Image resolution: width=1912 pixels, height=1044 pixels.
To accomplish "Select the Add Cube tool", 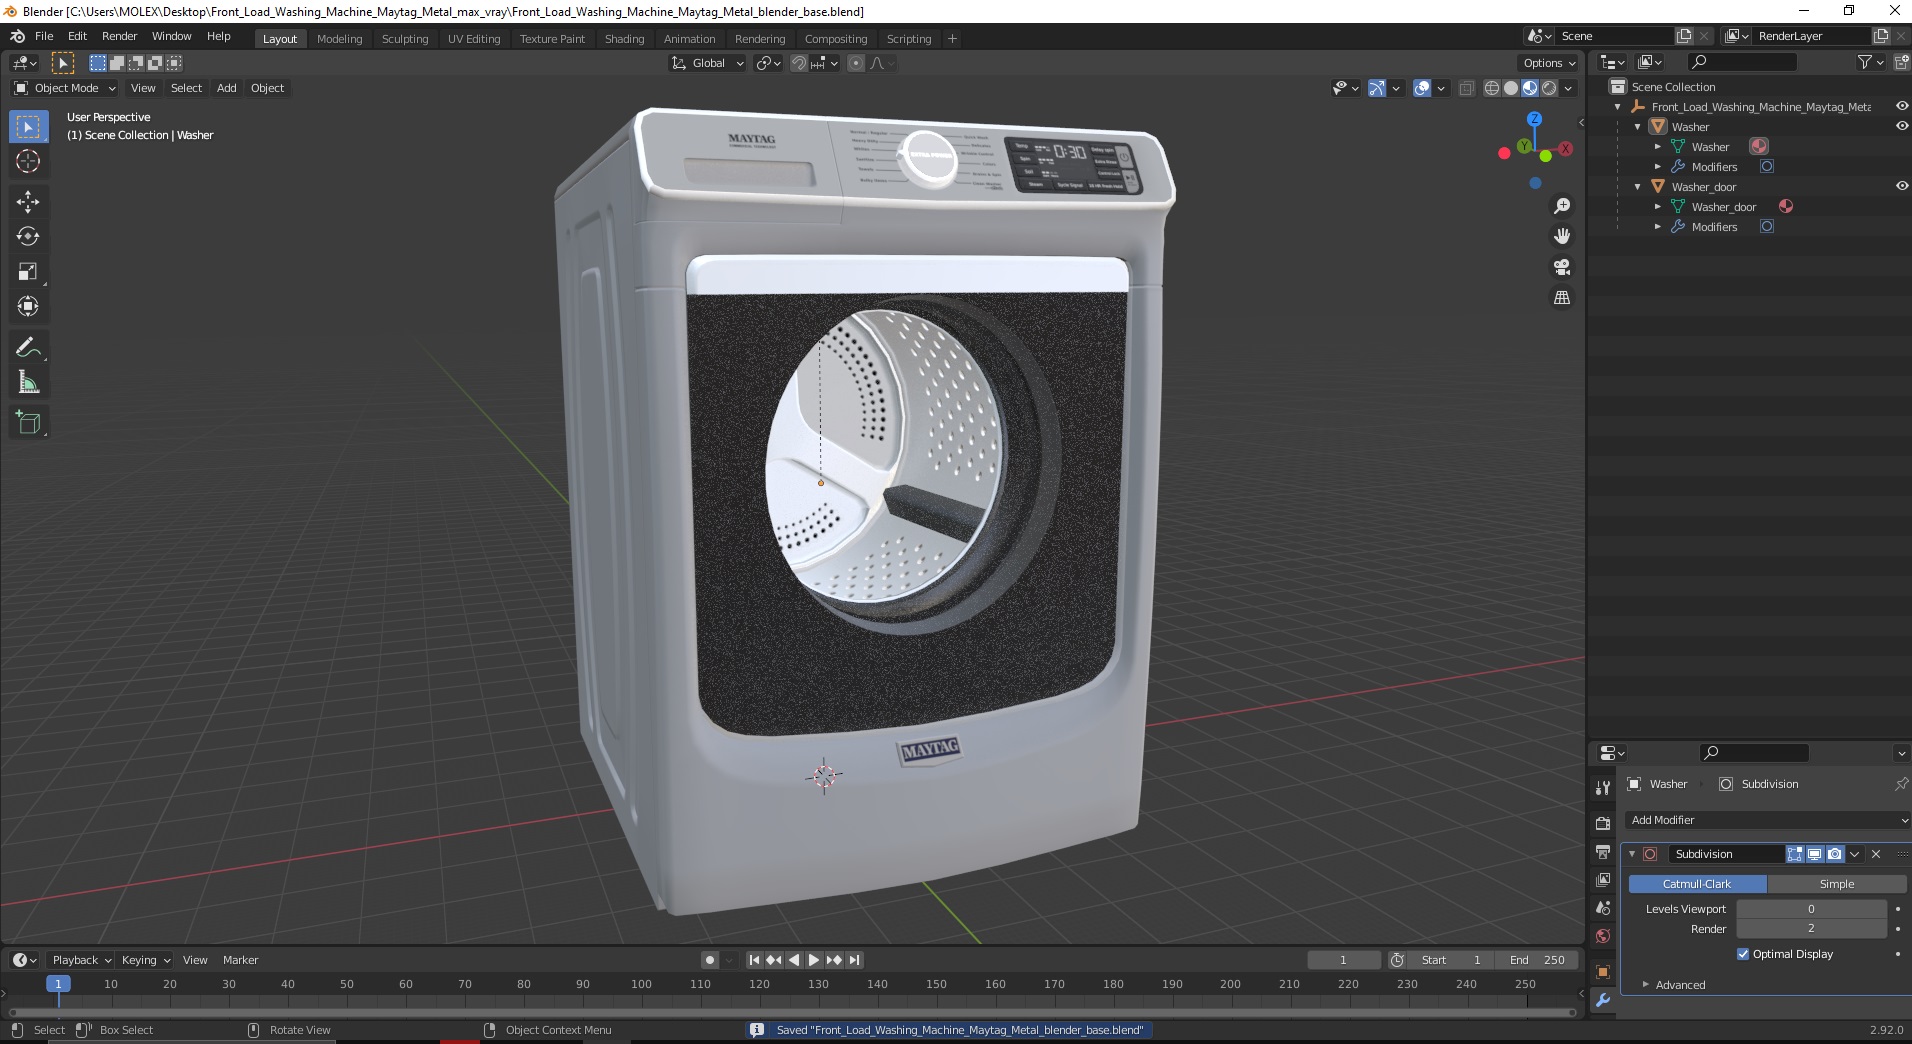I will (28, 423).
